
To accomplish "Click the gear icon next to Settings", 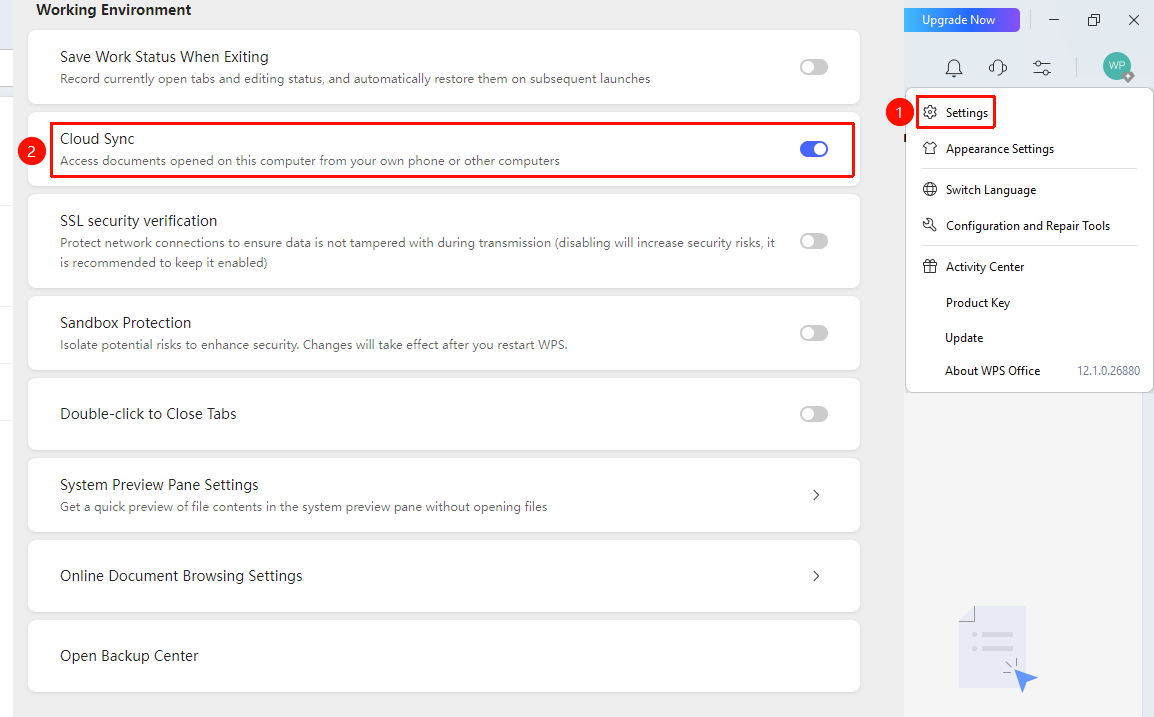I will [x=930, y=112].
